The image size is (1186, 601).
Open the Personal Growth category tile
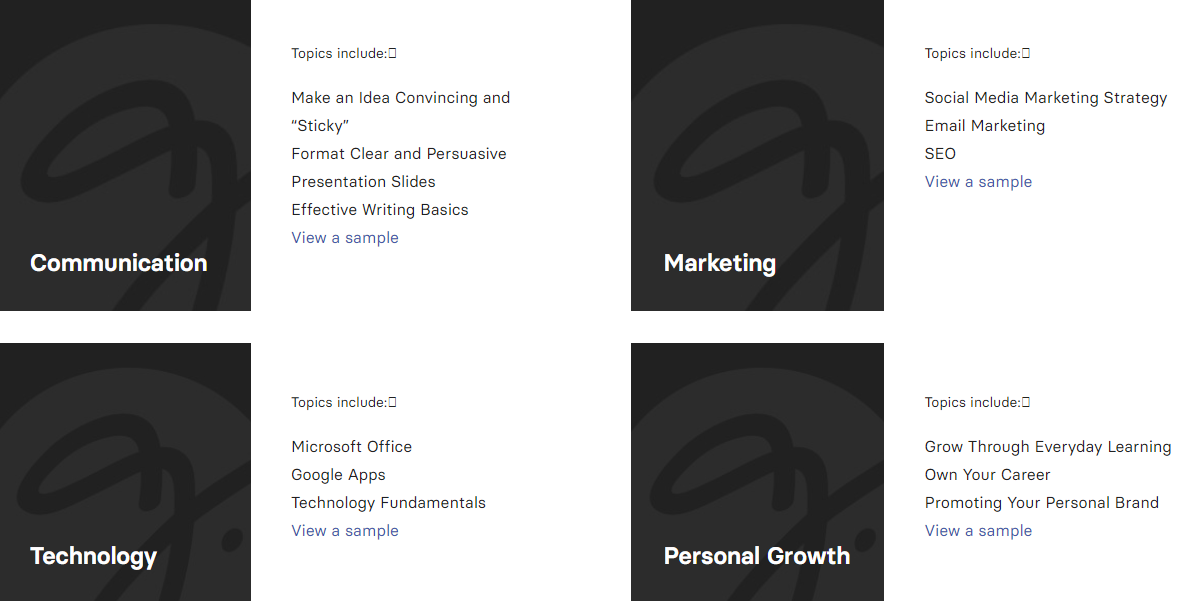click(757, 472)
